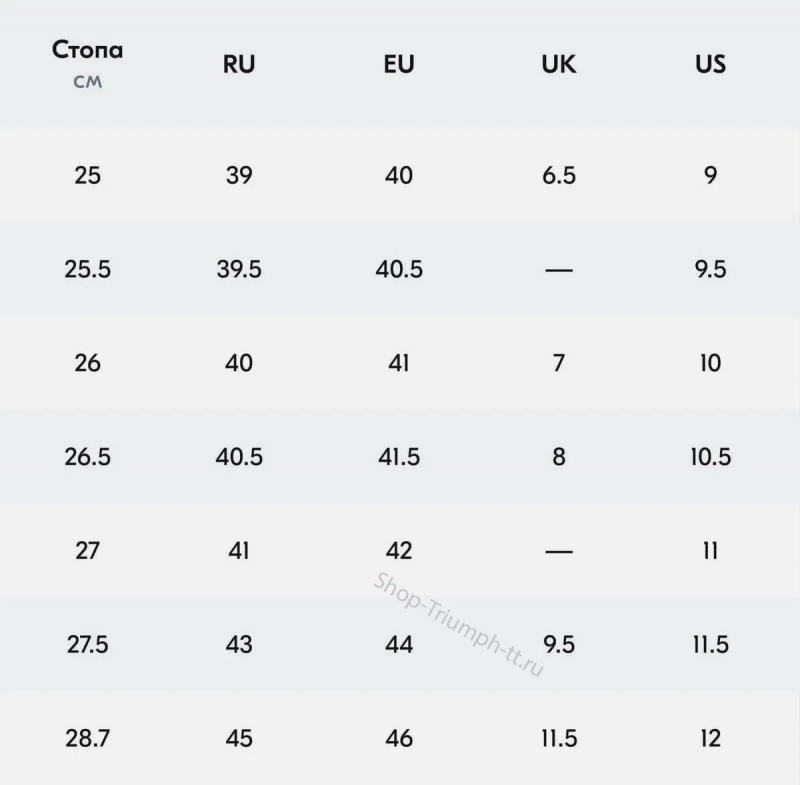Click the EU column header
The width and height of the screenshot is (800, 785).
click(x=399, y=65)
